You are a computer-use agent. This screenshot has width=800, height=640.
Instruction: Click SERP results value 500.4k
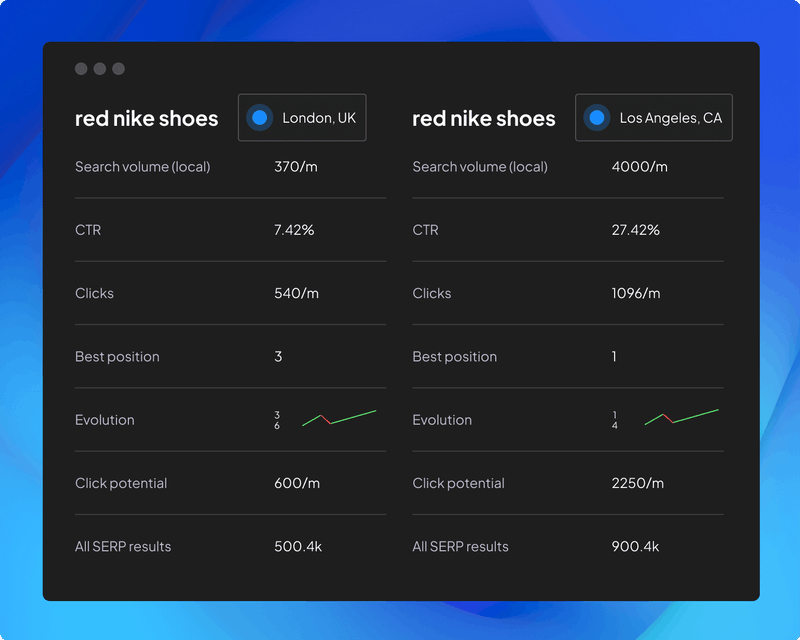click(x=298, y=547)
